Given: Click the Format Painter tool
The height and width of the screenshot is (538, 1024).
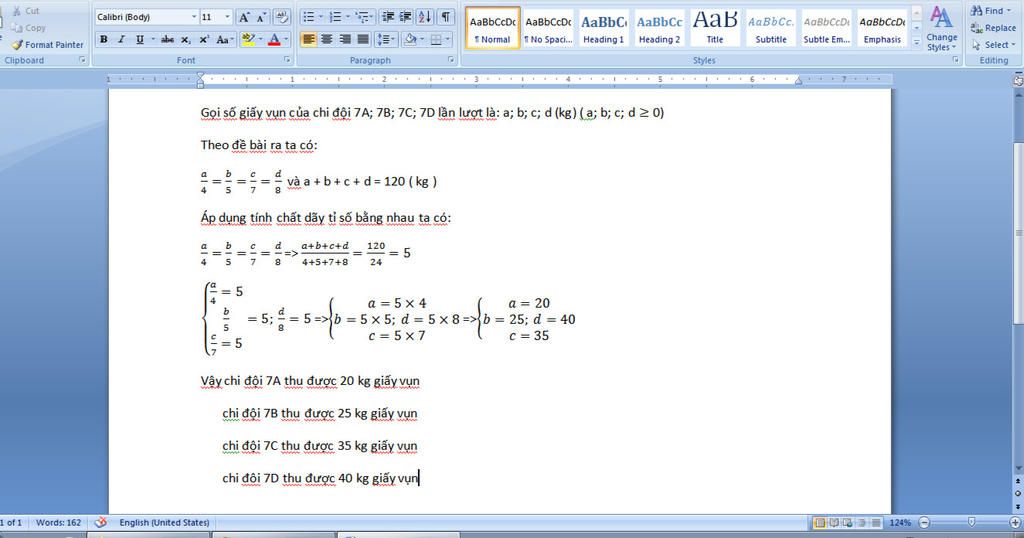Looking at the screenshot, I should point(48,44).
